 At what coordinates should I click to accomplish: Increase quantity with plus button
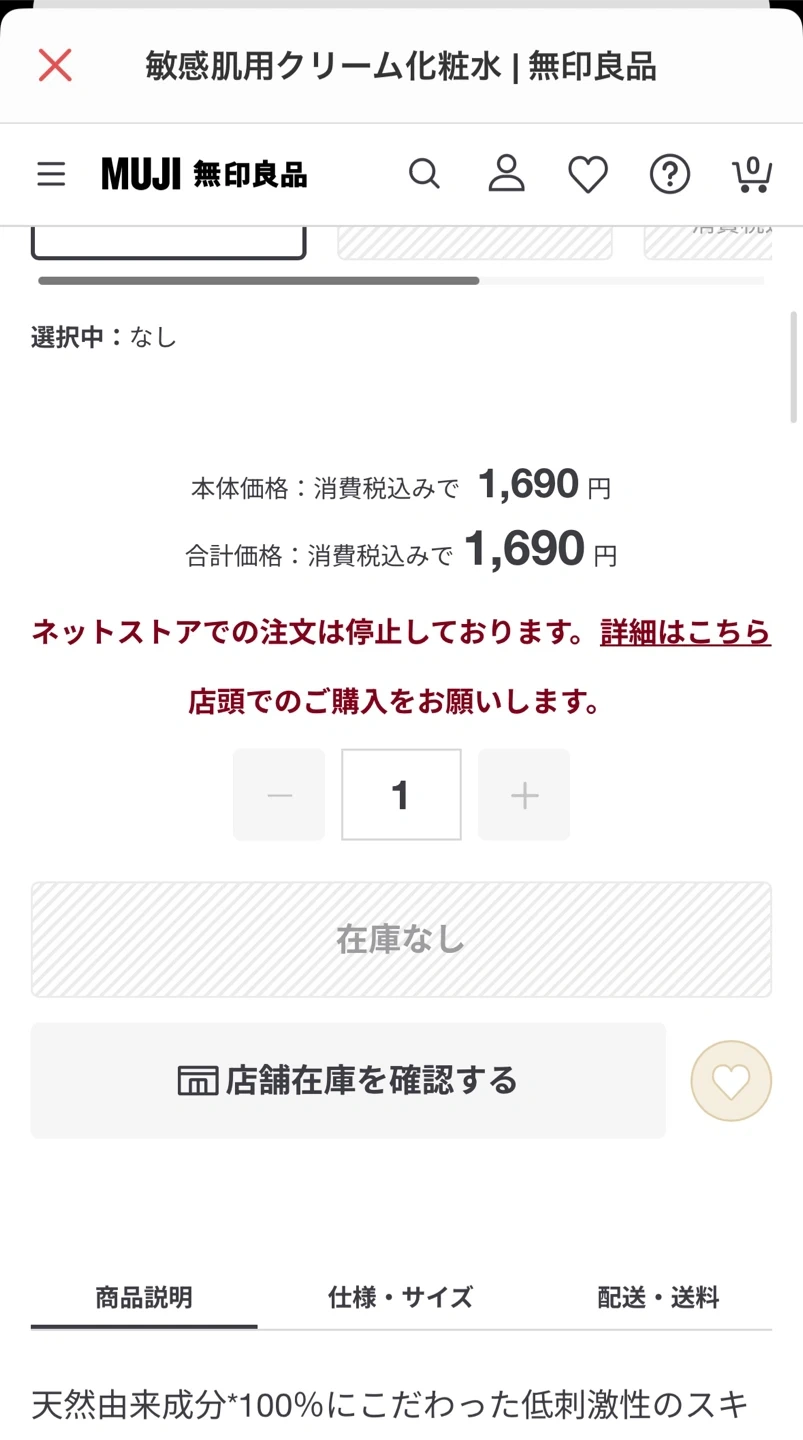tap(524, 795)
